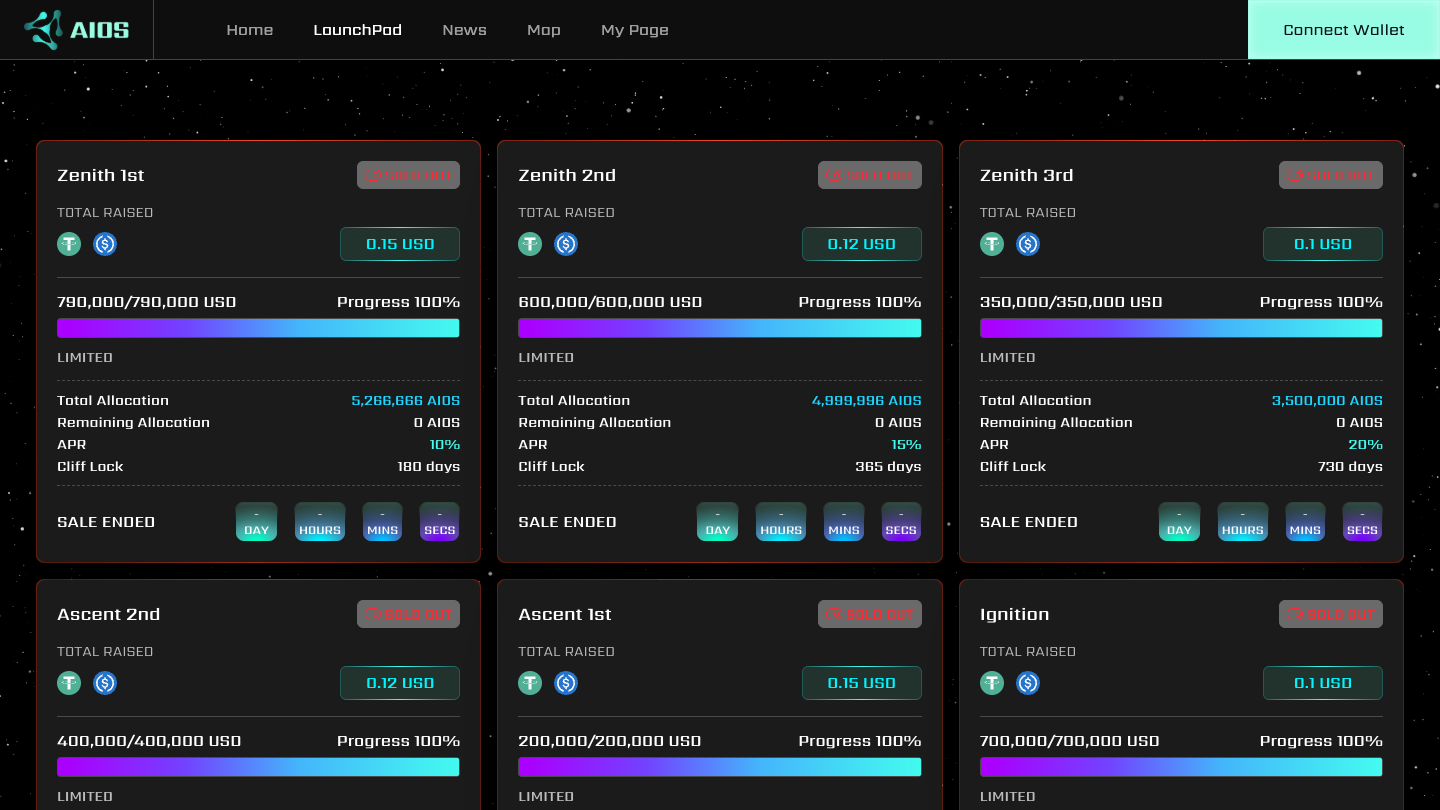The width and height of the screenshot is (1440, 810).
Task: Click the Zenith 1st progress bar
Action: point(258,328)
